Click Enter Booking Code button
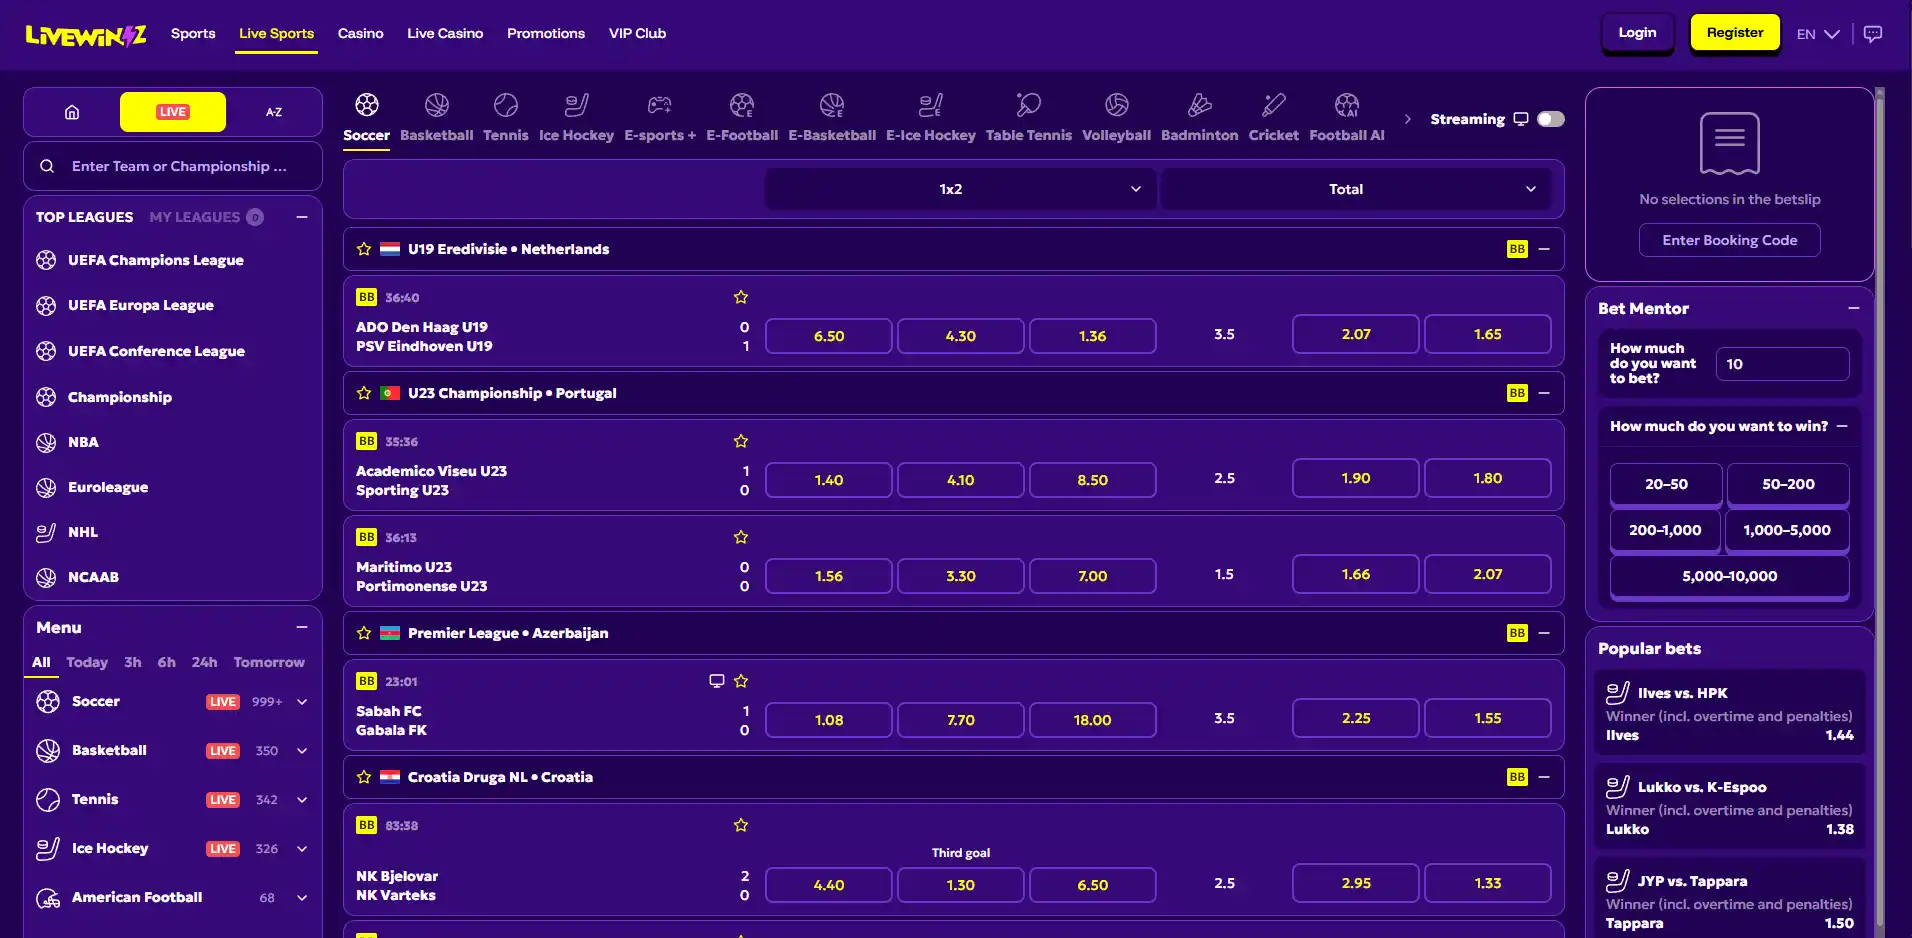The width and height of the screenshot is (1912, 938). tap(1730, 240)
